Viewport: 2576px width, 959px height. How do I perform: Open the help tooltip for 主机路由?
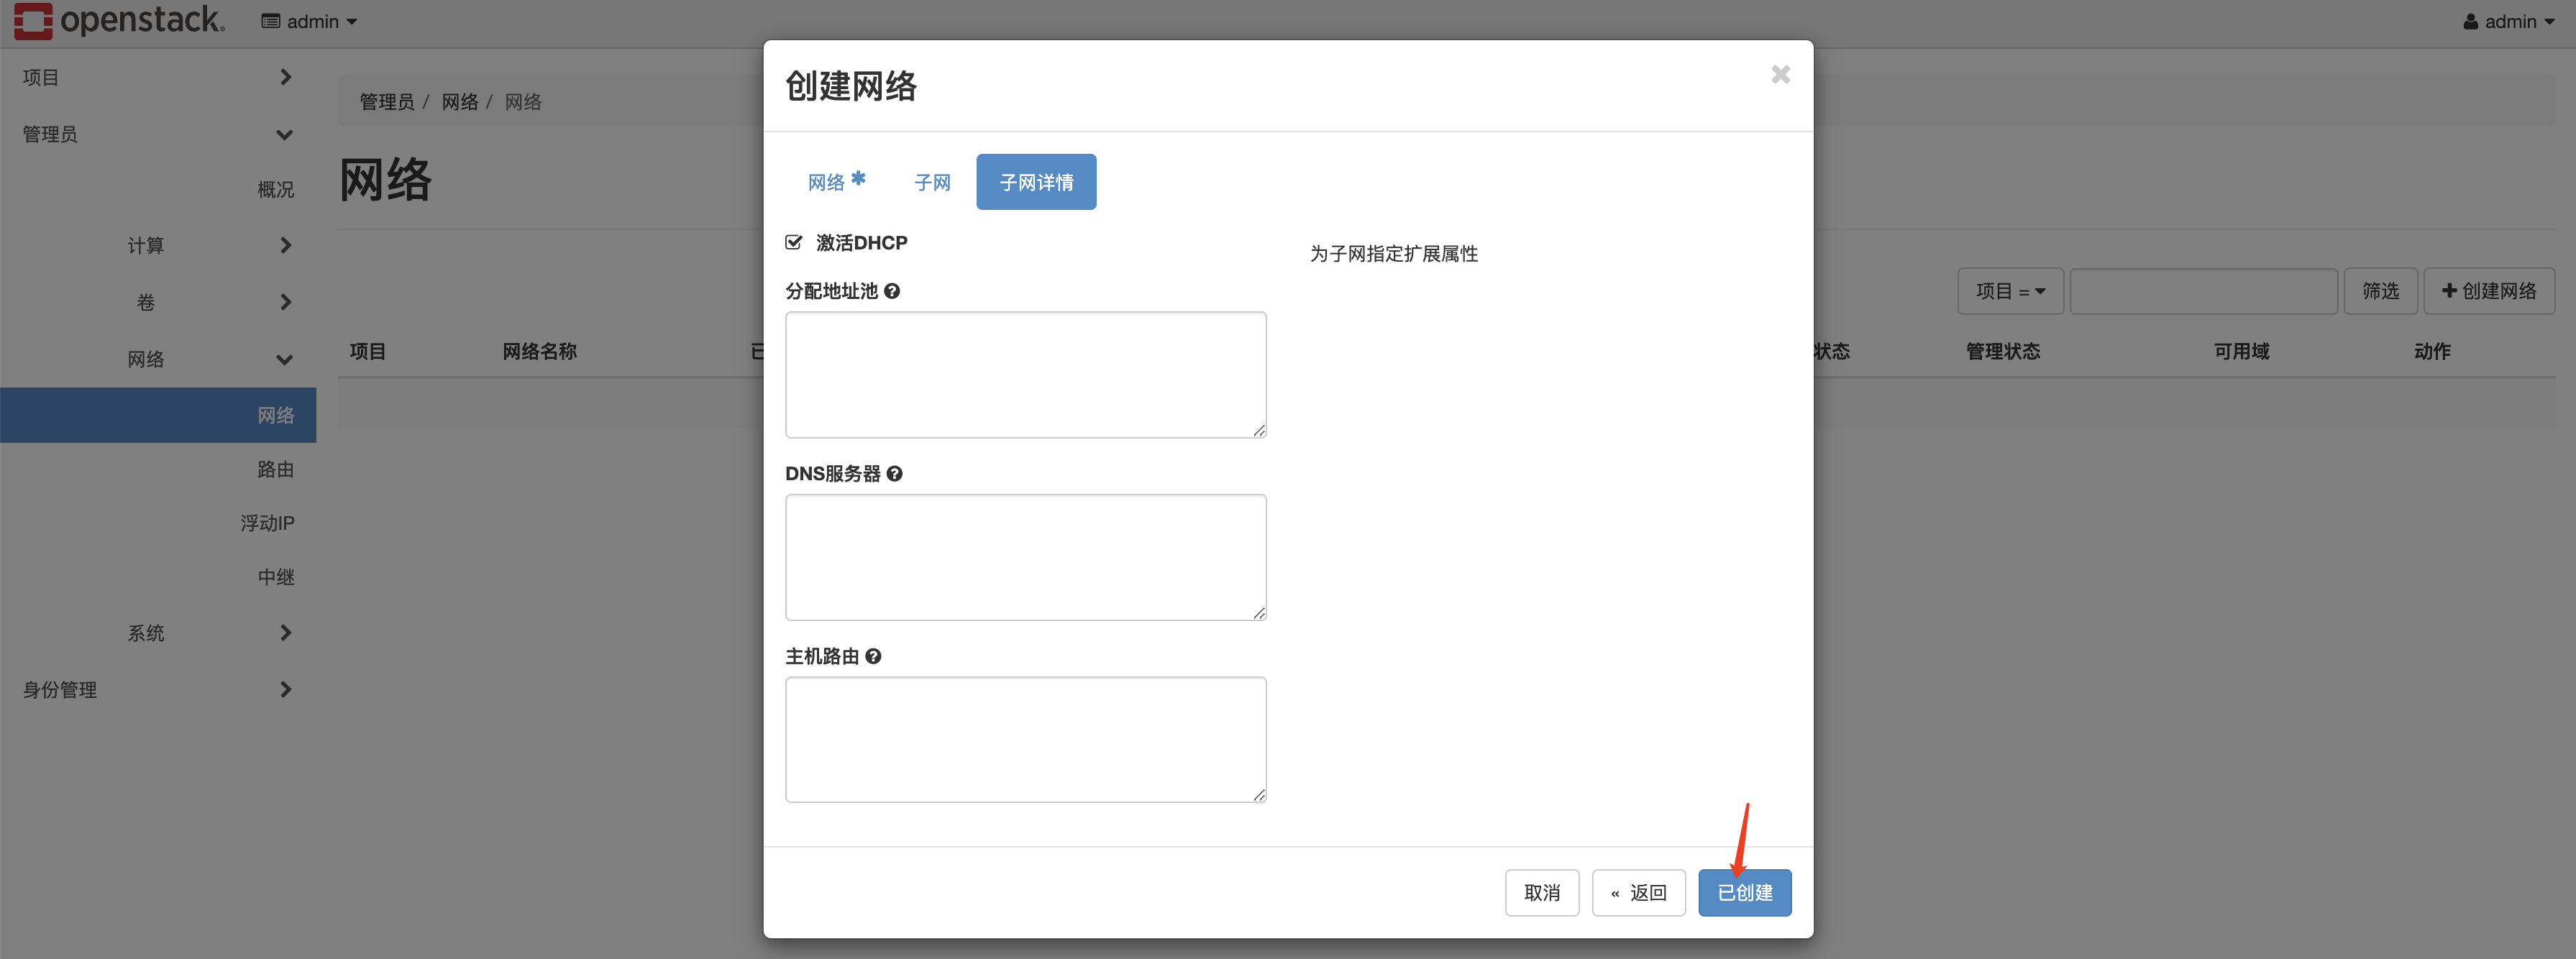[874, 656]
